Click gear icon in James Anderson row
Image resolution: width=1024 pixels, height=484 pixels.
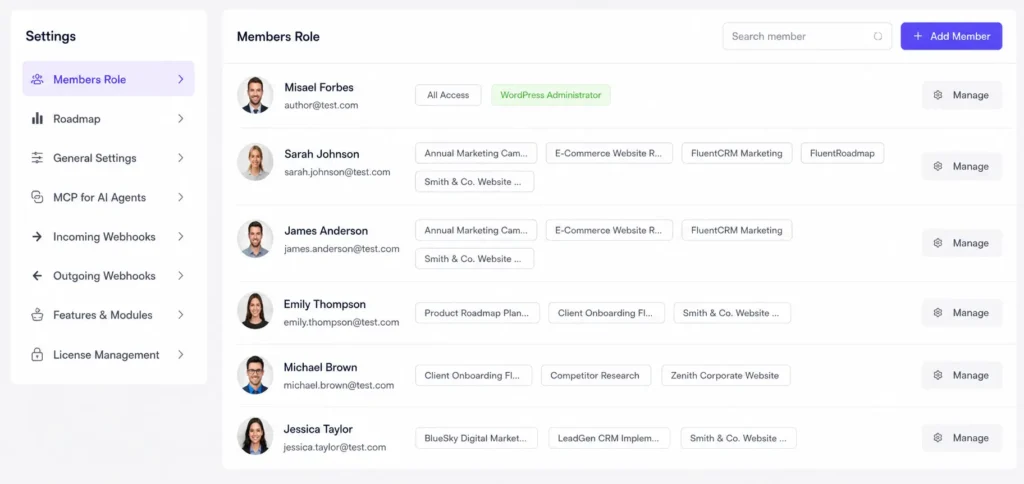938,243
